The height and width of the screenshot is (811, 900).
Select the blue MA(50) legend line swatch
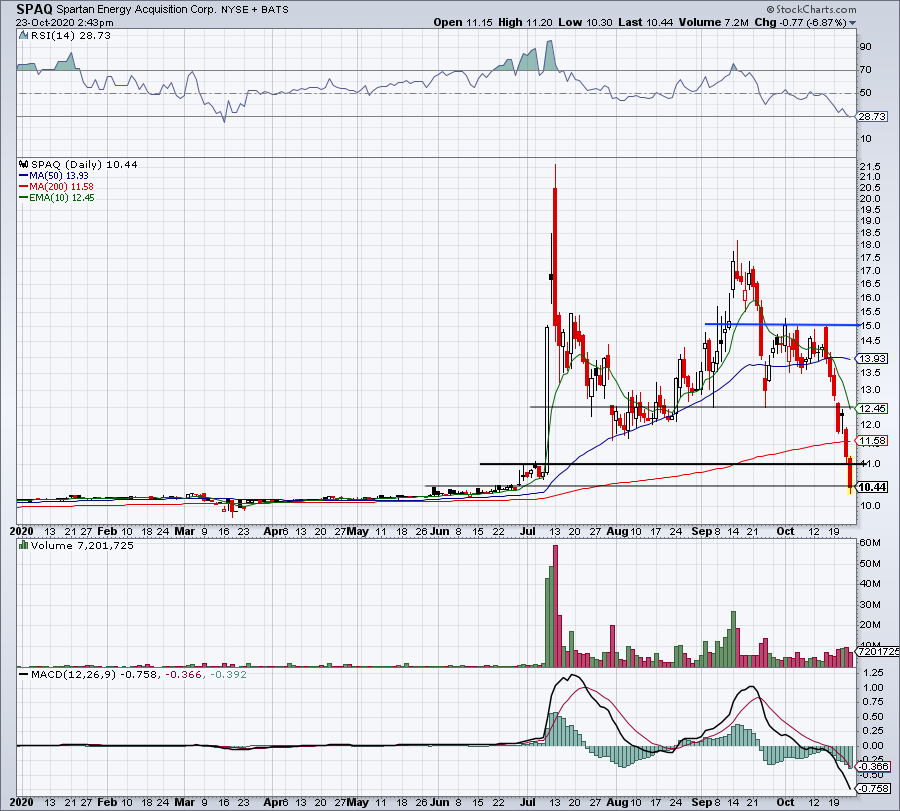(24, 176)
